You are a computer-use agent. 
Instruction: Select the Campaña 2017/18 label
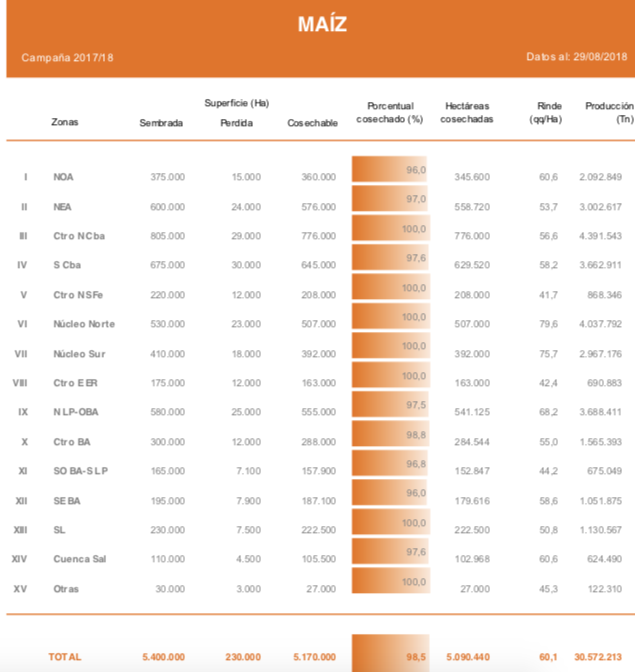click(x=67, y=57)
